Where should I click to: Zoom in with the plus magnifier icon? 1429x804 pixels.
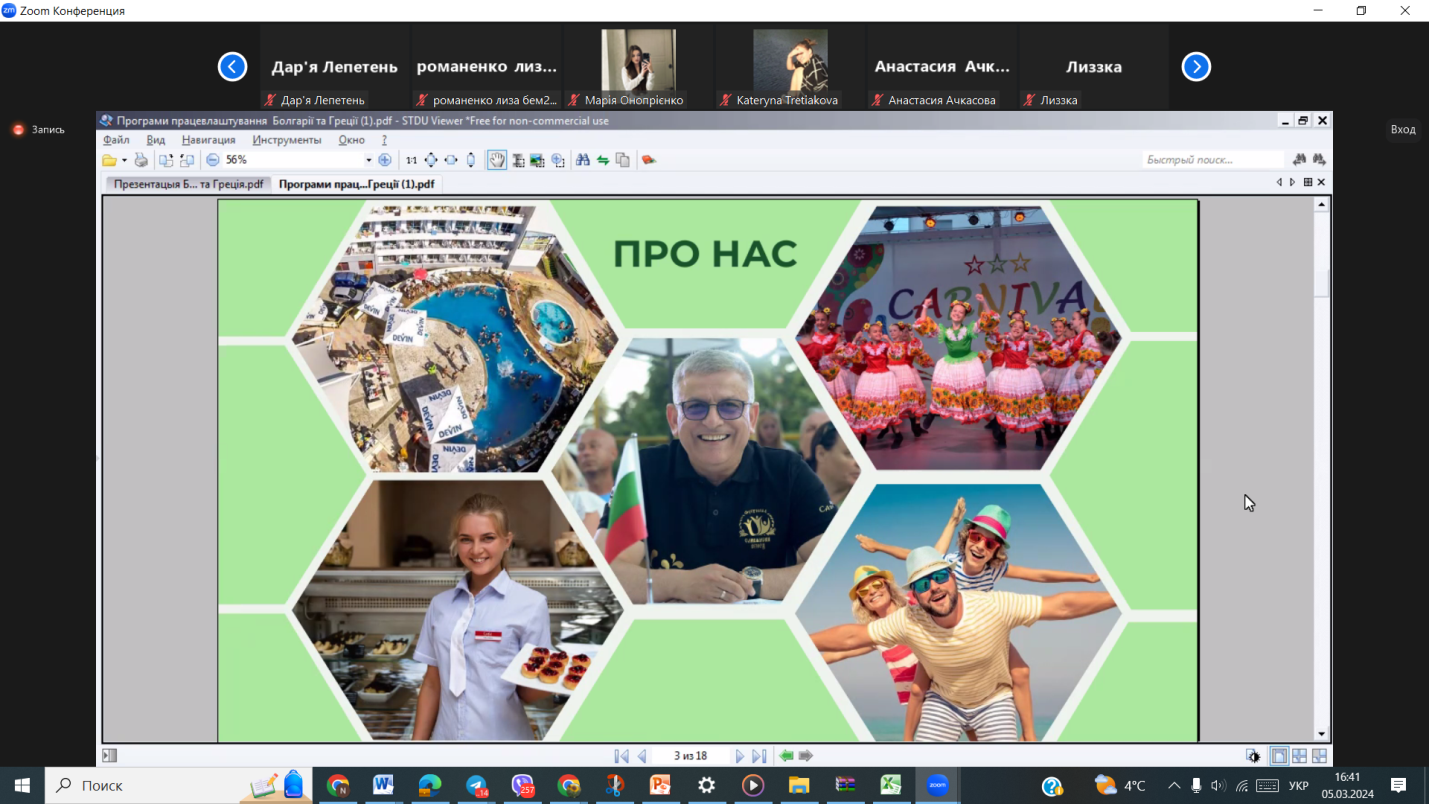point(385,160)
